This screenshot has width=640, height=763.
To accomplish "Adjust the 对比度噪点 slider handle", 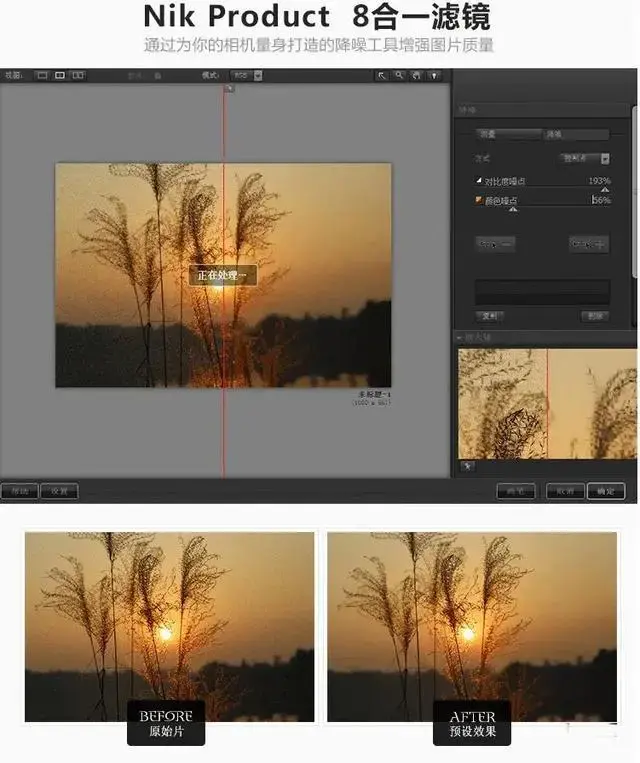I will point(605,190).
